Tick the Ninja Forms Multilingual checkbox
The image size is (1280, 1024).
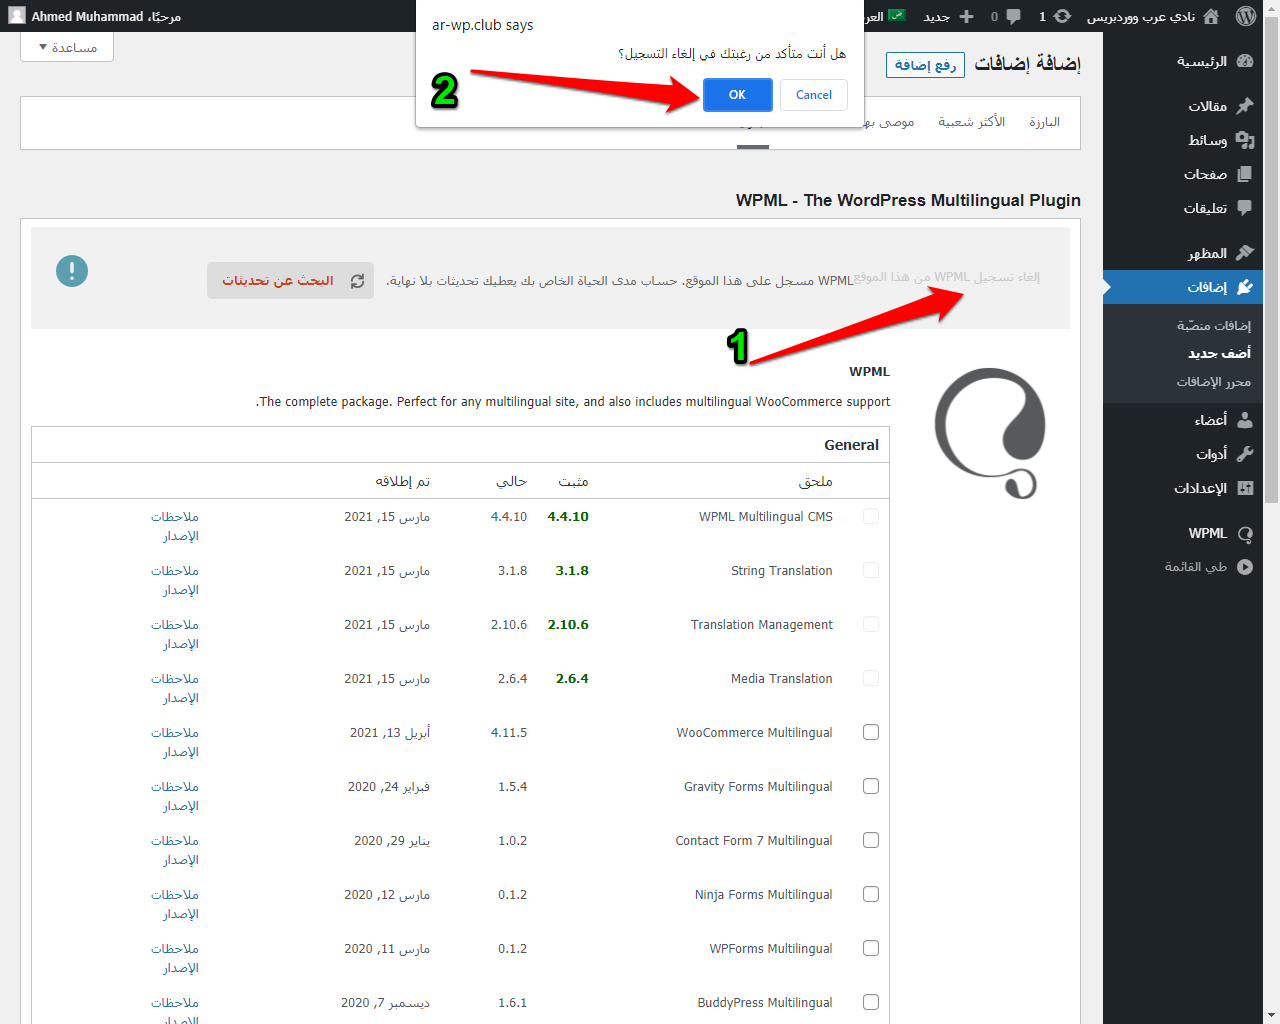pyautogui.click(x=871, y=894)
